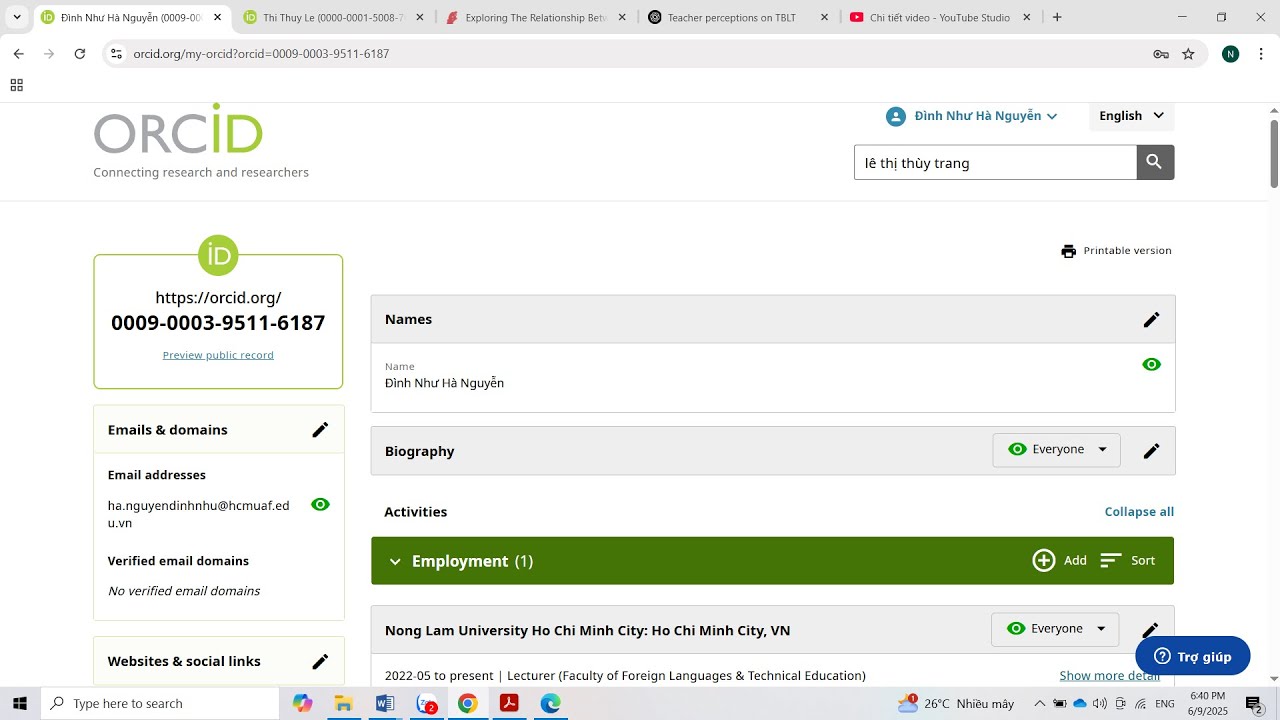Click the search magnifier button
Image resolution: width=1280 pixels, height=720 pixels.
1155,162
